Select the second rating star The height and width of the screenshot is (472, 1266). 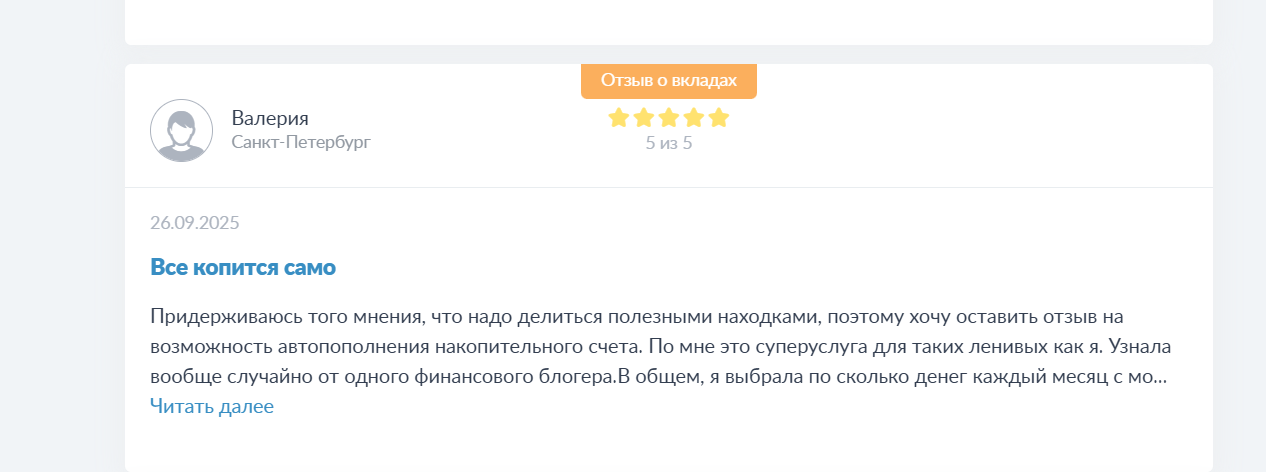click(x=643, y=118)
